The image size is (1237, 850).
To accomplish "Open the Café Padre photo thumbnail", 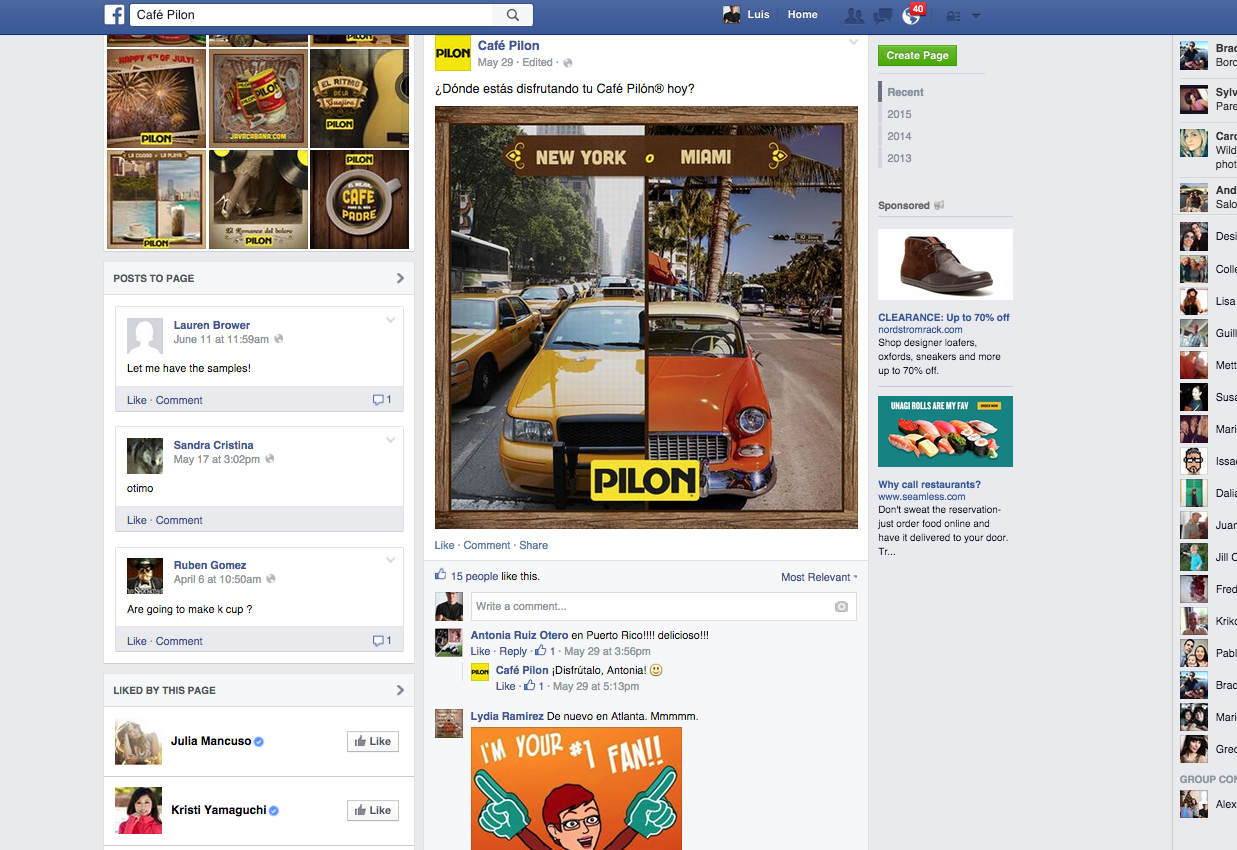I will pos(359,199).
